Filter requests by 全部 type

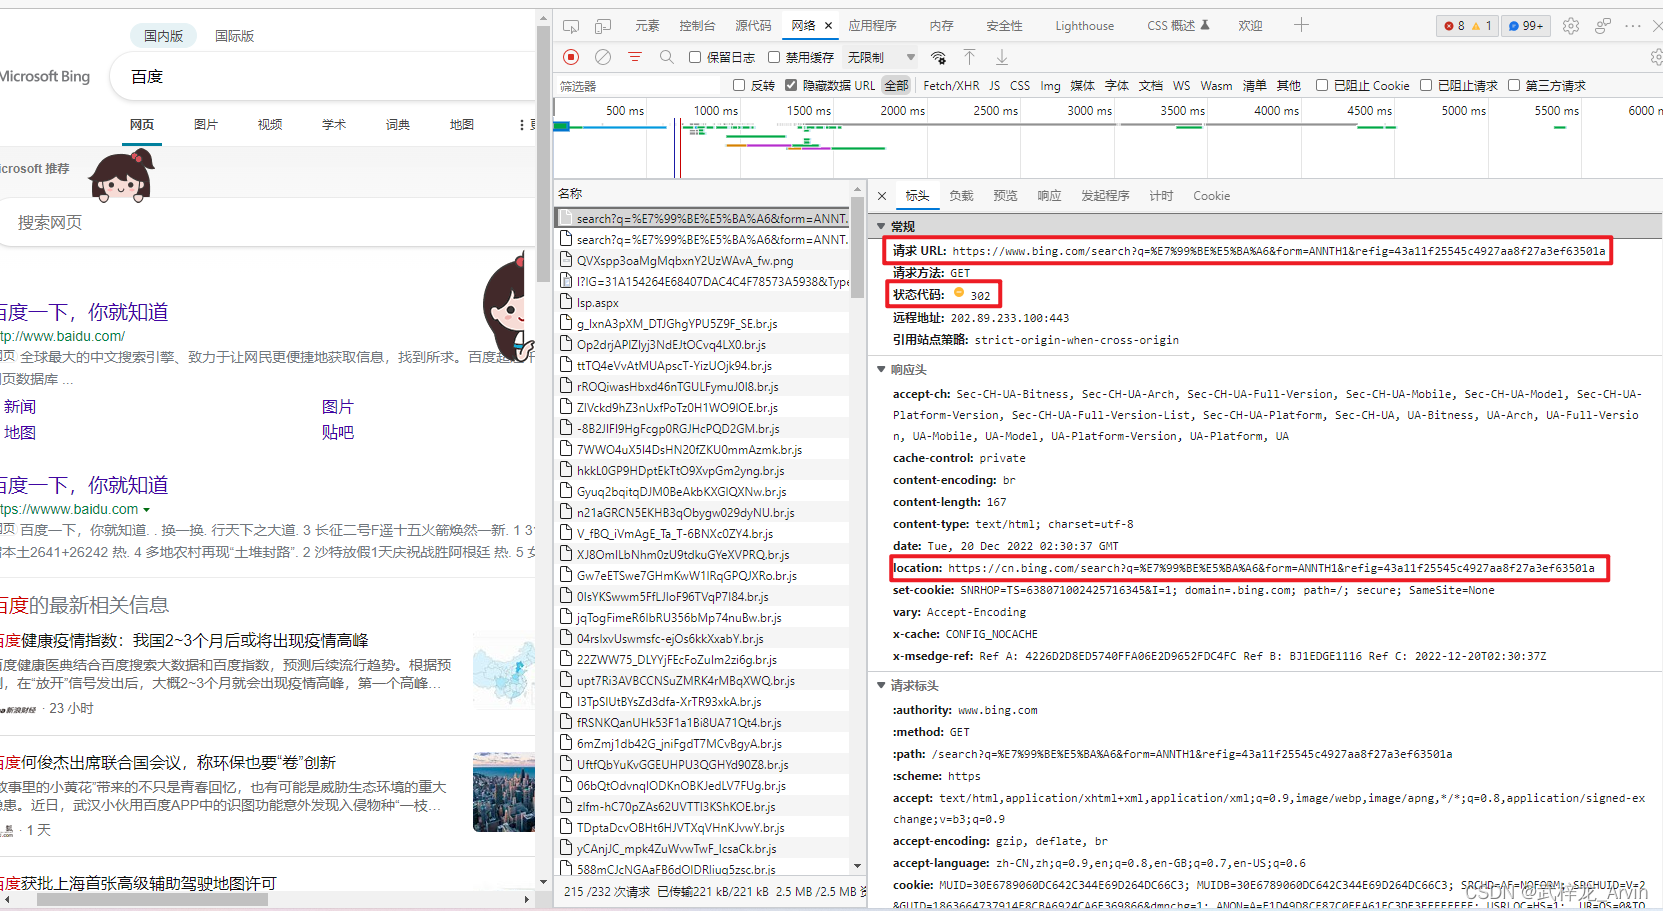pyautogui.click(x=896, y=86)
